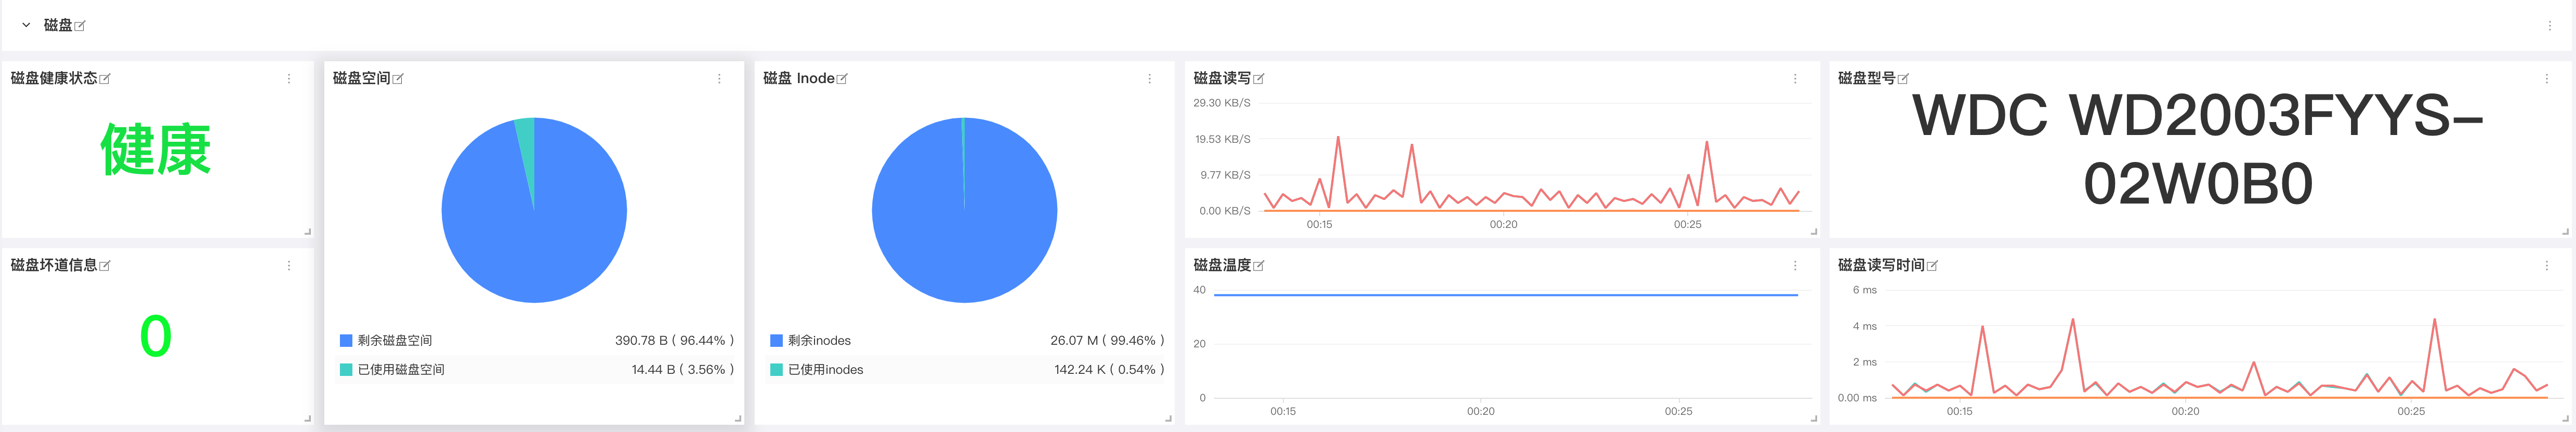Viewport: 2576px width, 432px height.
Task: Click edit icon beside 磁盘坏道信息
Action: pos(105,265)
